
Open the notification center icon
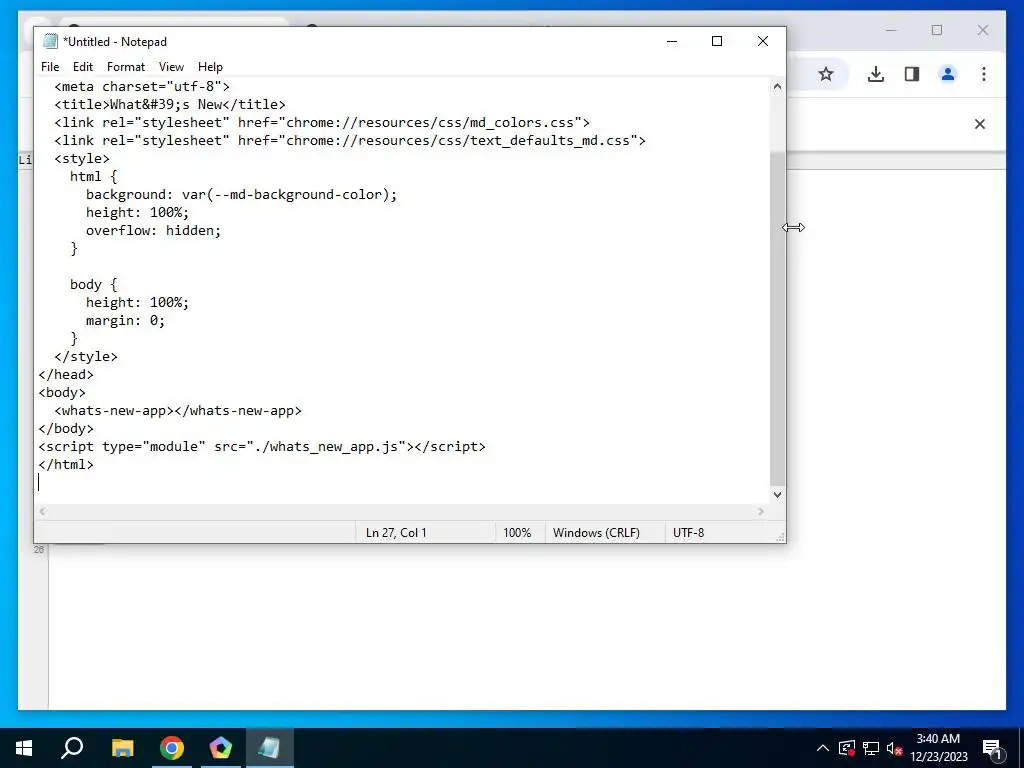point(992,748)
